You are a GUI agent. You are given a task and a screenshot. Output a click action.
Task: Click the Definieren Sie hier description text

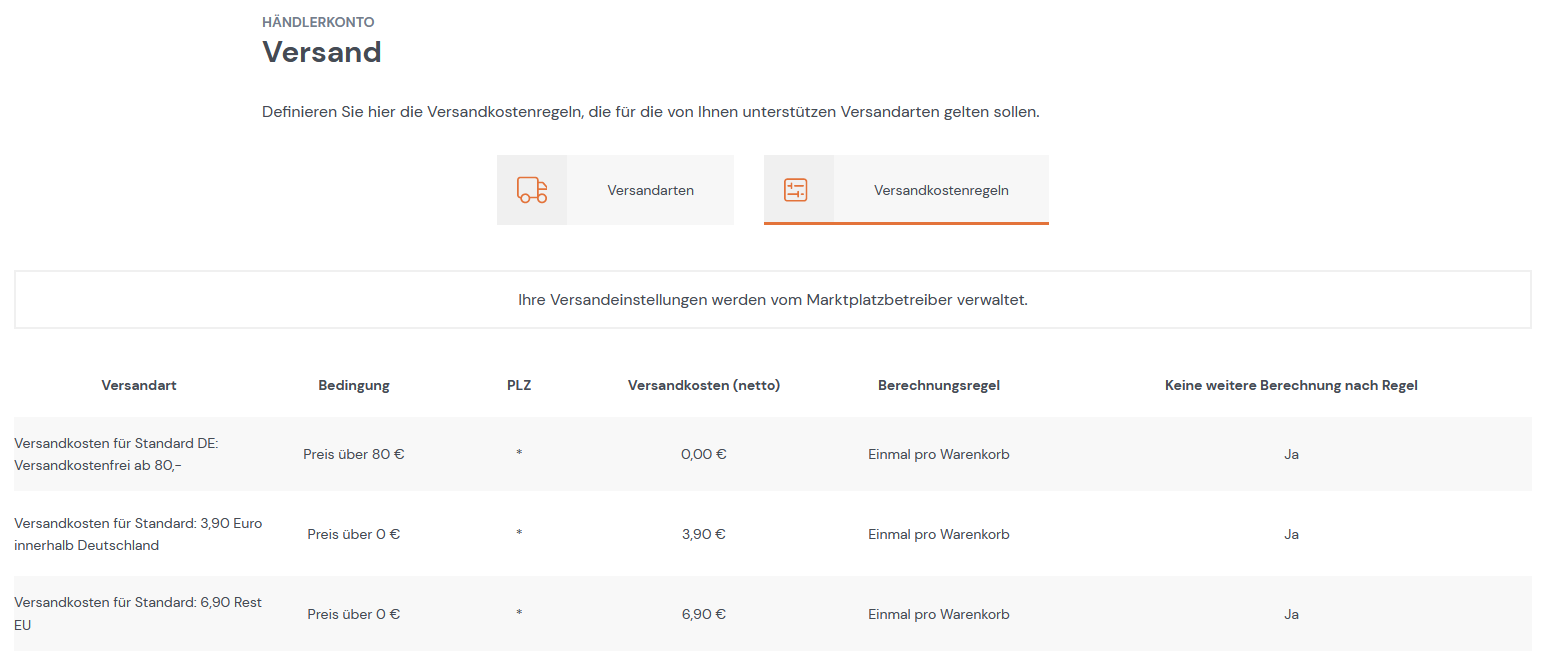pos(651,112)
